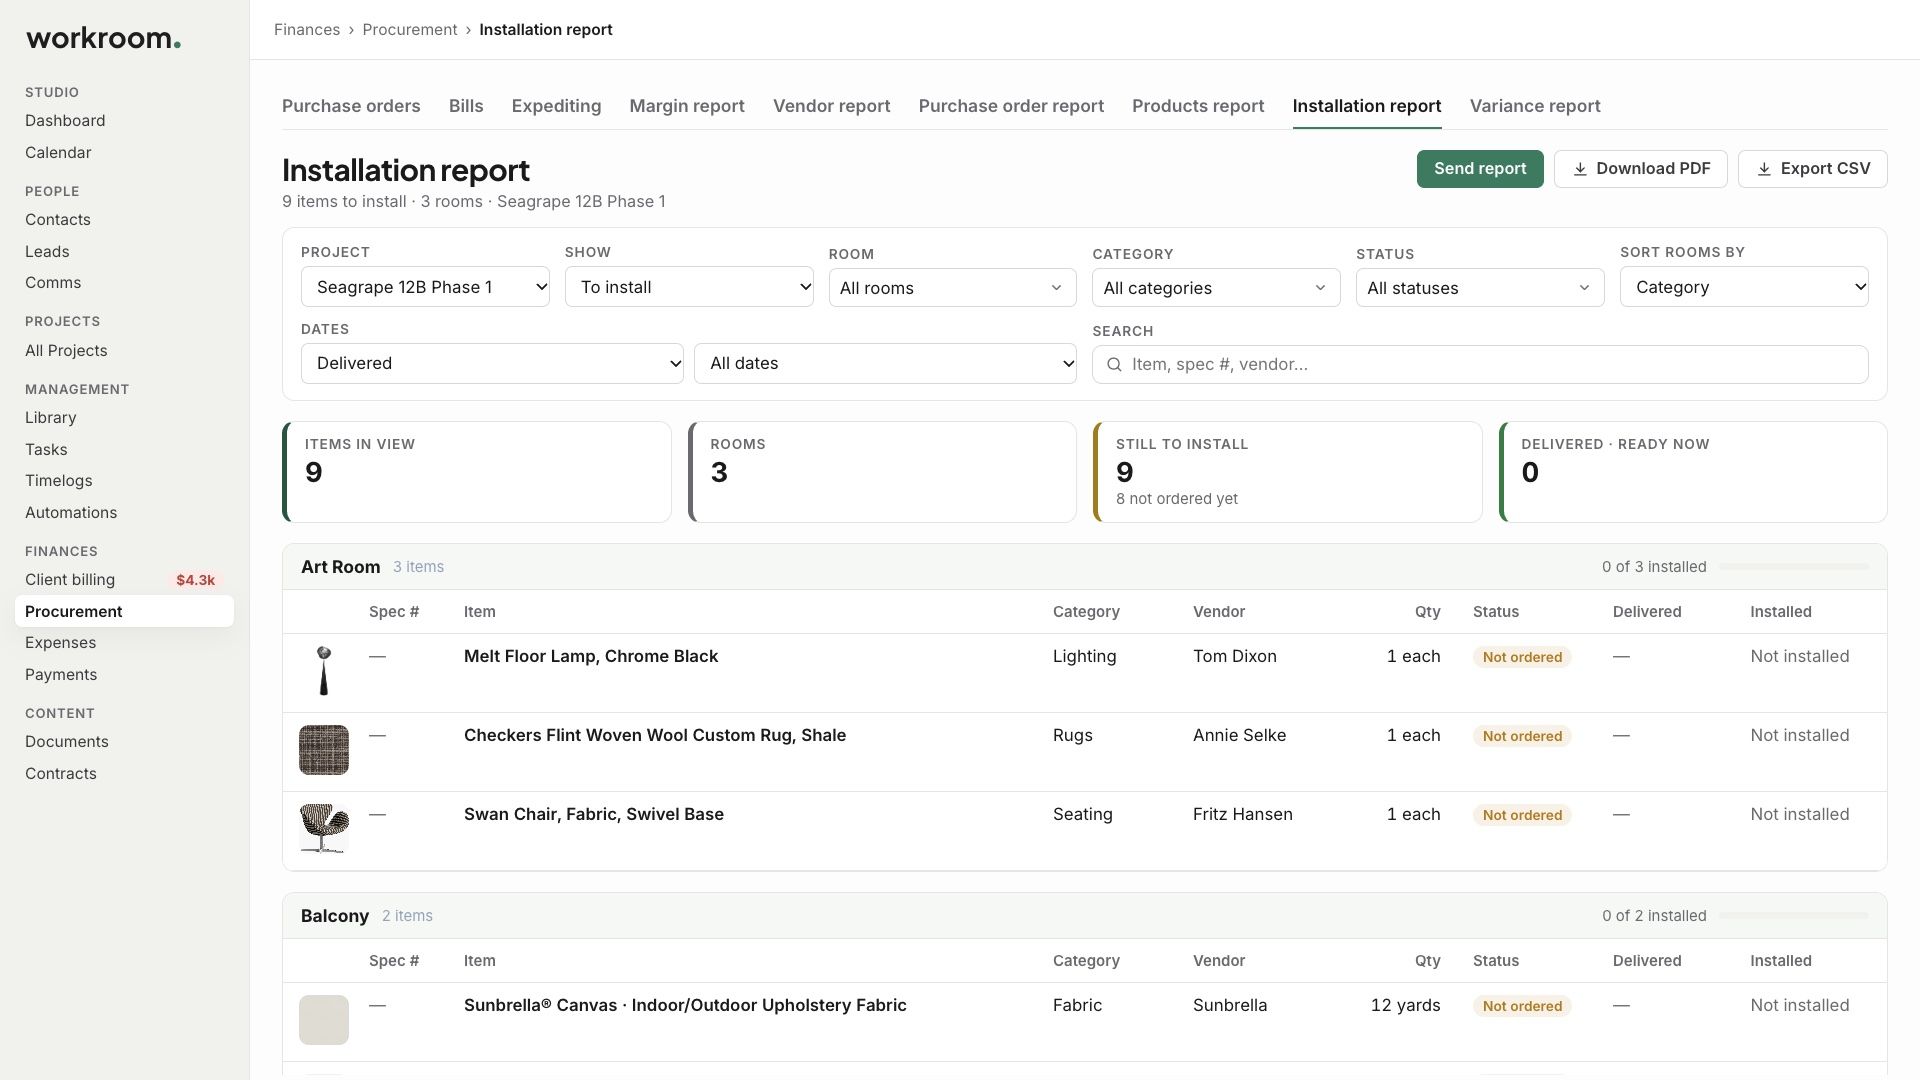Open All Projects in the sidebar
Viewport: 1920px width, 1080px height.
click(66, 351)
